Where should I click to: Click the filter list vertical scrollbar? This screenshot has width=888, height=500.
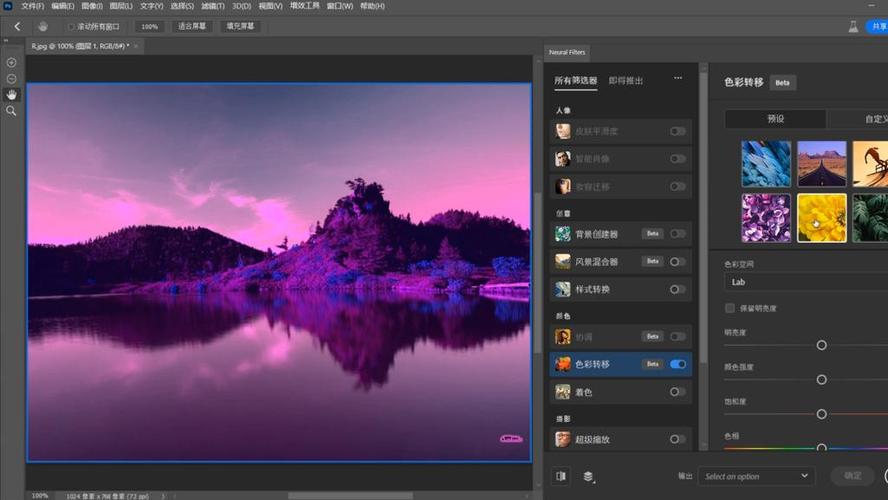703,215
